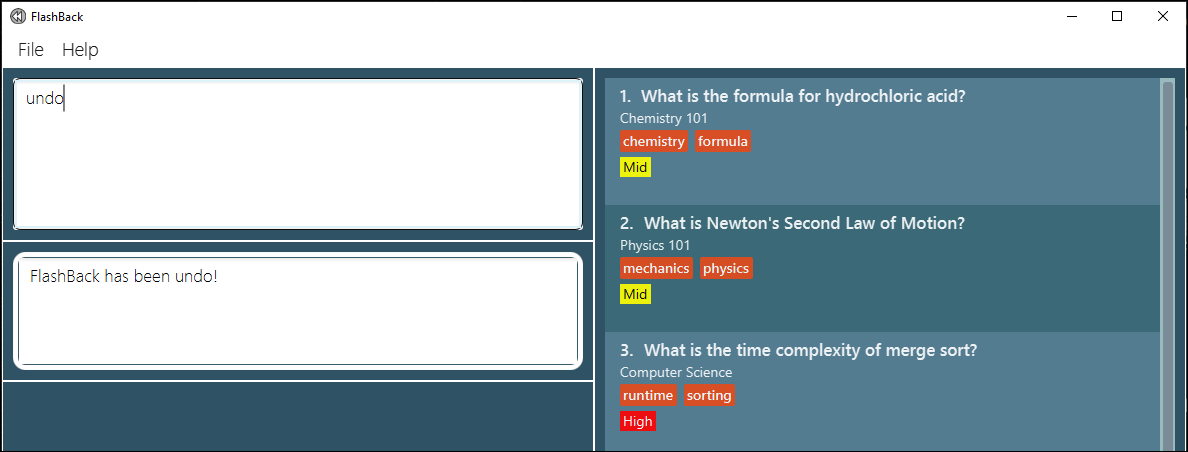
Task: Click the red High priority label
Action: [x=637, y=421]
